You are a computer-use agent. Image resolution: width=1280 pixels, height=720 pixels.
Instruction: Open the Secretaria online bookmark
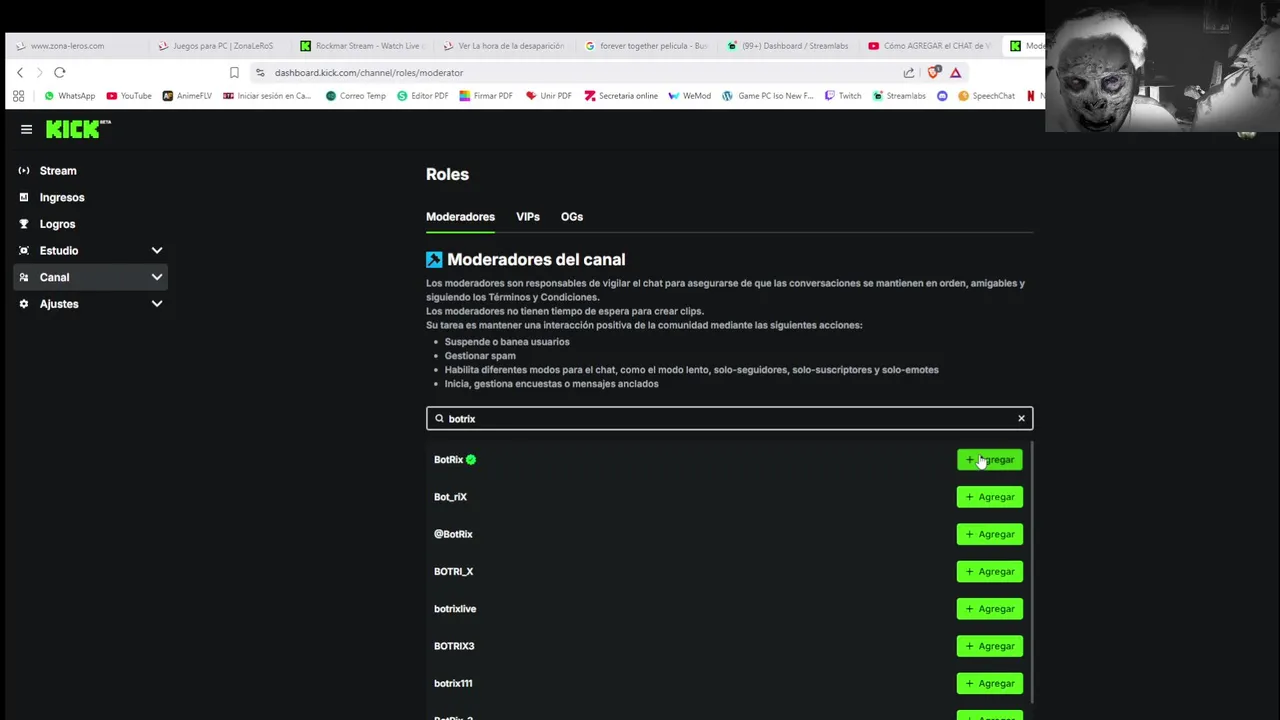click(621, 96)
